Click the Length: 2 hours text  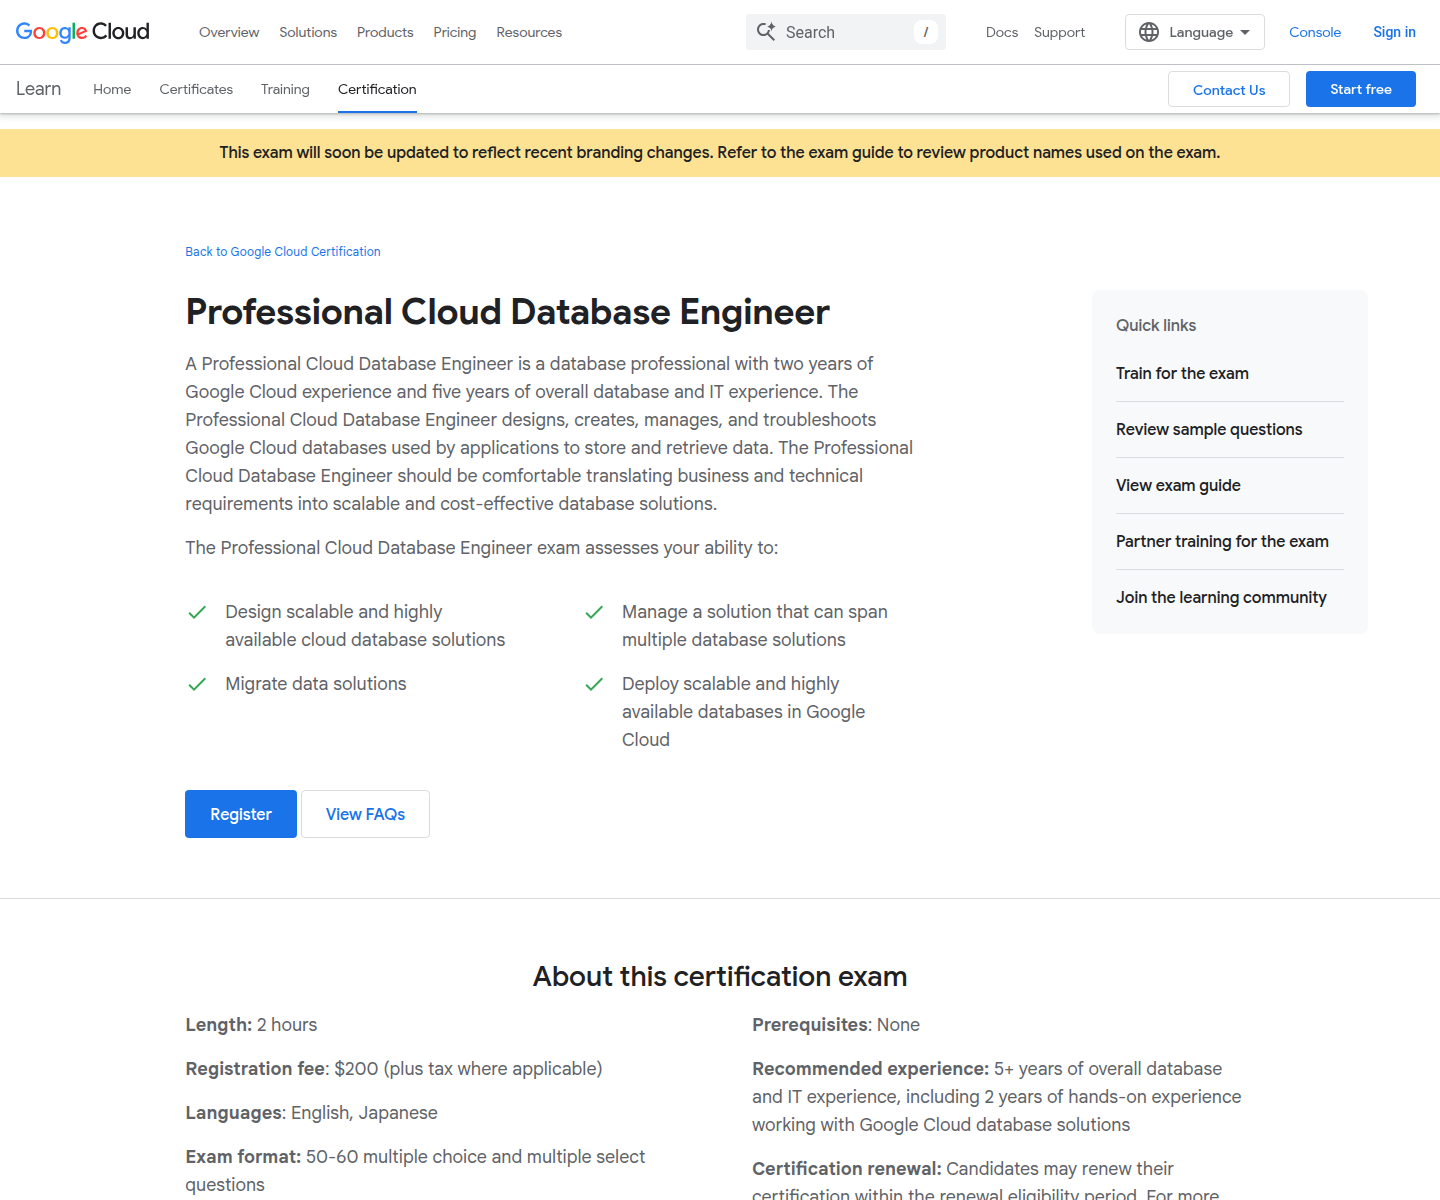point(251,1025)
